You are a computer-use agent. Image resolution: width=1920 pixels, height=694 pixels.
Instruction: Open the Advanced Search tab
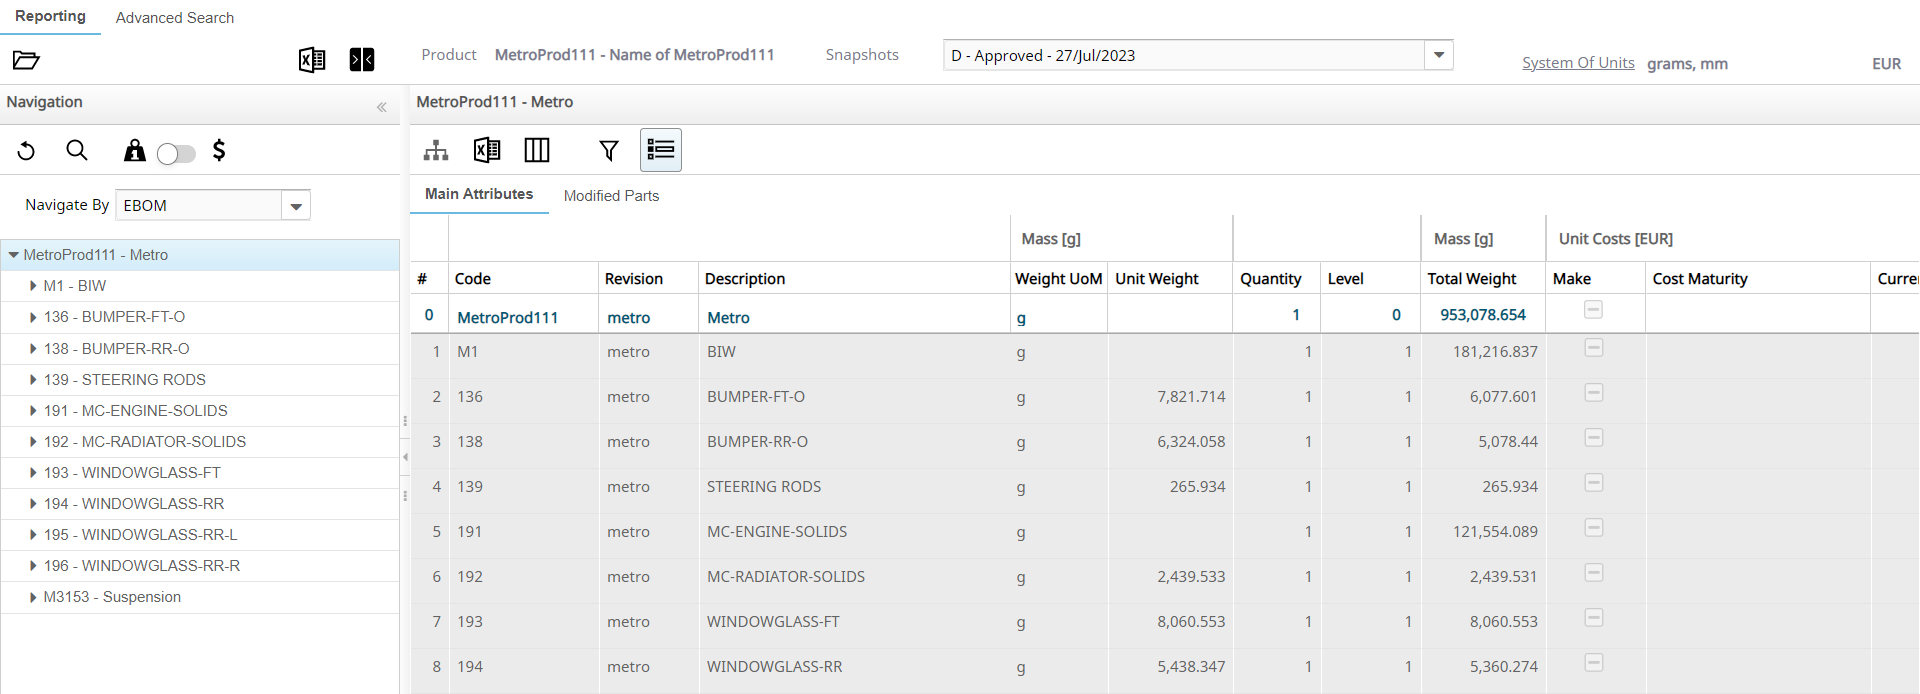pos(175,18)
